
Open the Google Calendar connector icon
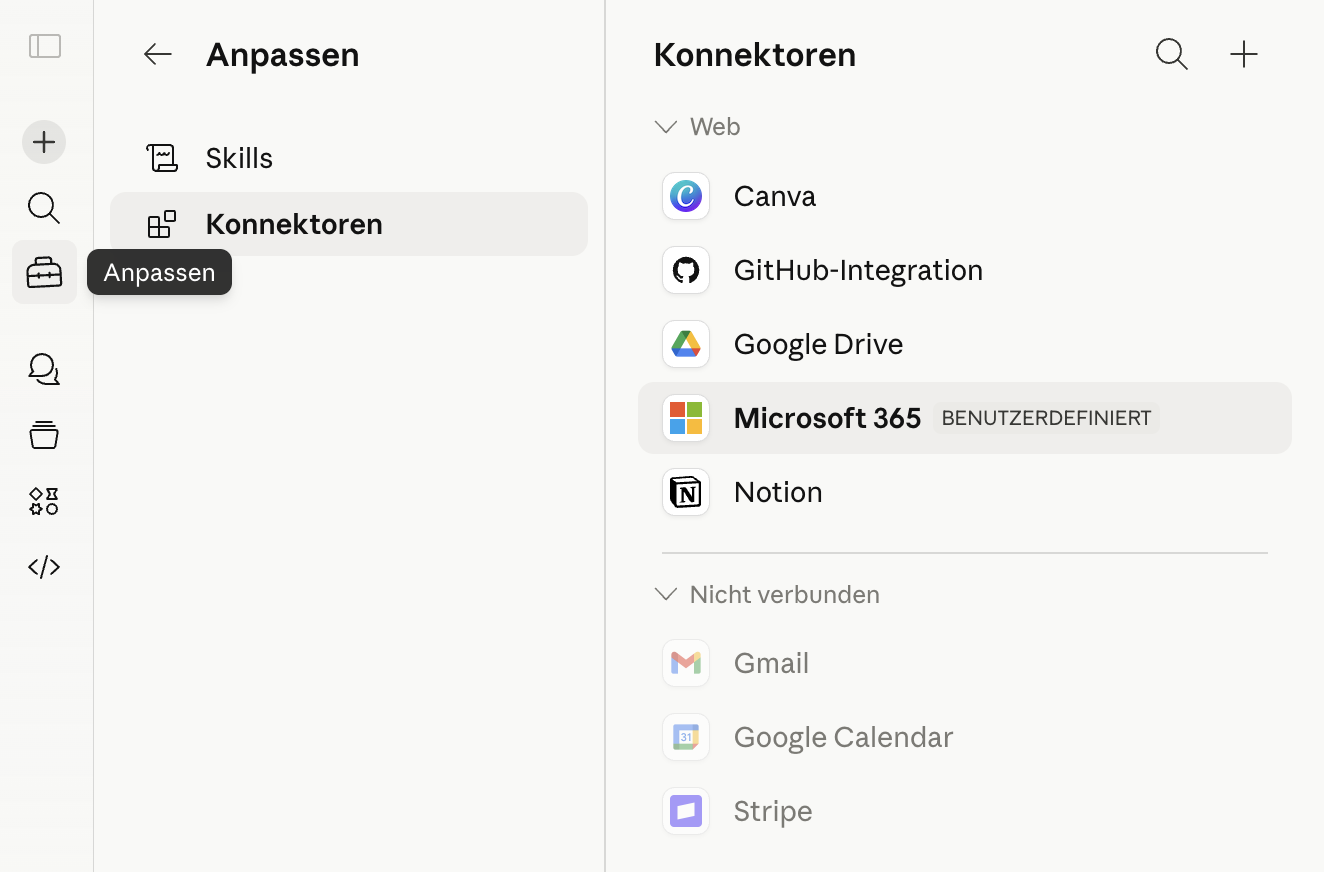click(686, 737)
